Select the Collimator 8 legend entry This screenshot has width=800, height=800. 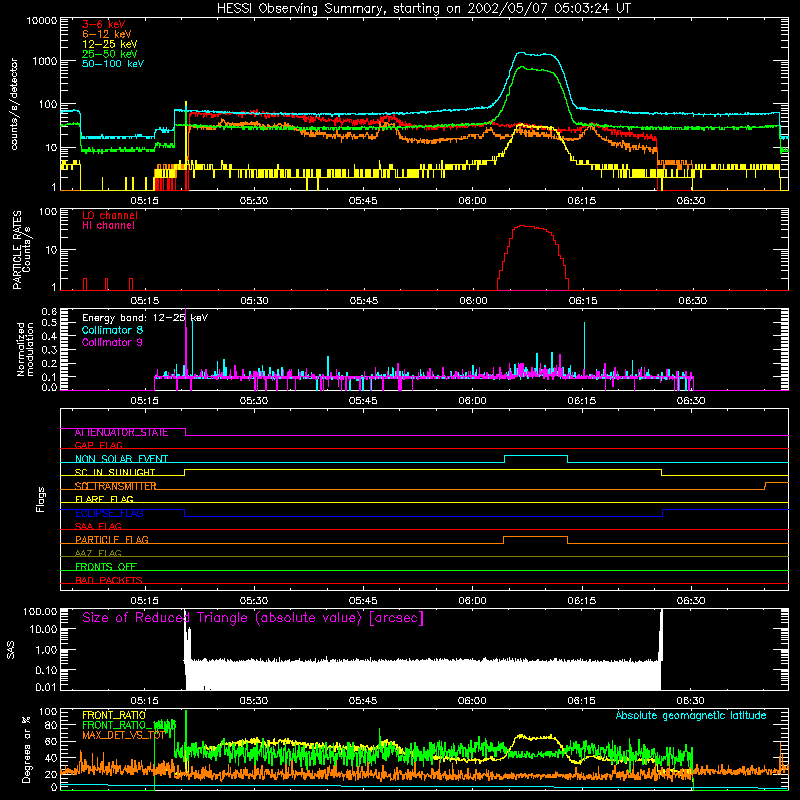(x=112, y=330)
